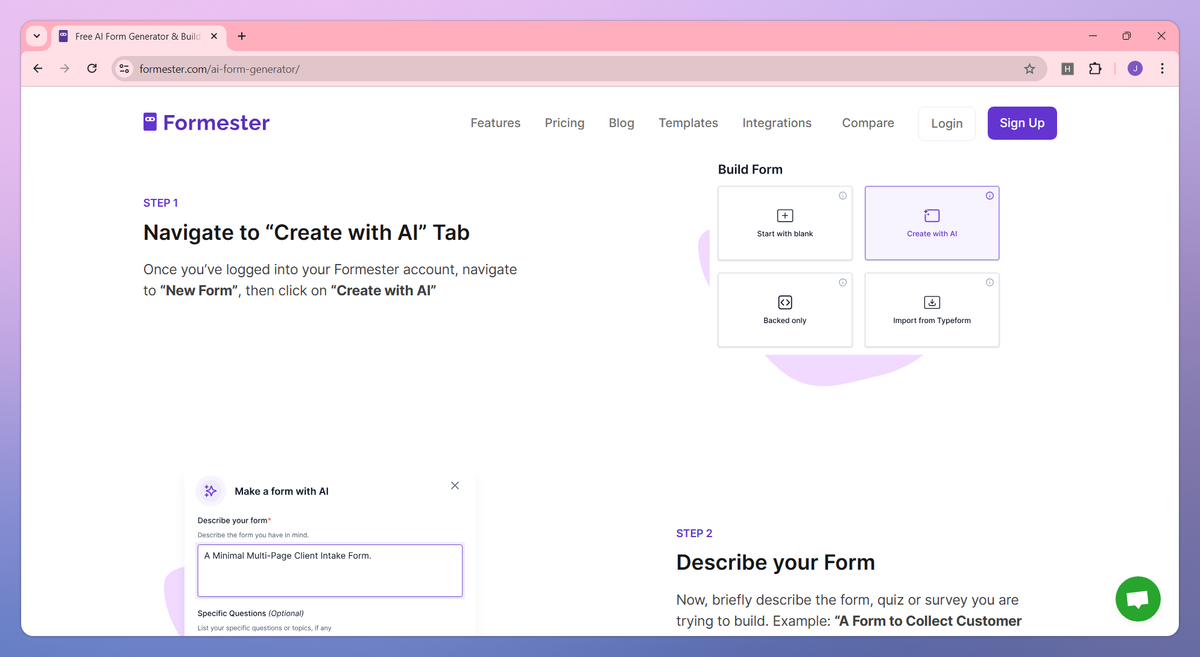Open Integrations in the navigation bar
Viewport: 1200px width, 657px height.
[x=777, y=123]
